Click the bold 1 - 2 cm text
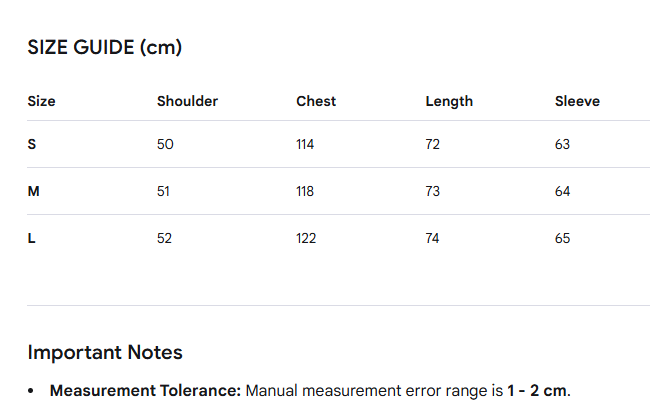The width and height of the screenshot is (650, 404). [539, 391]
